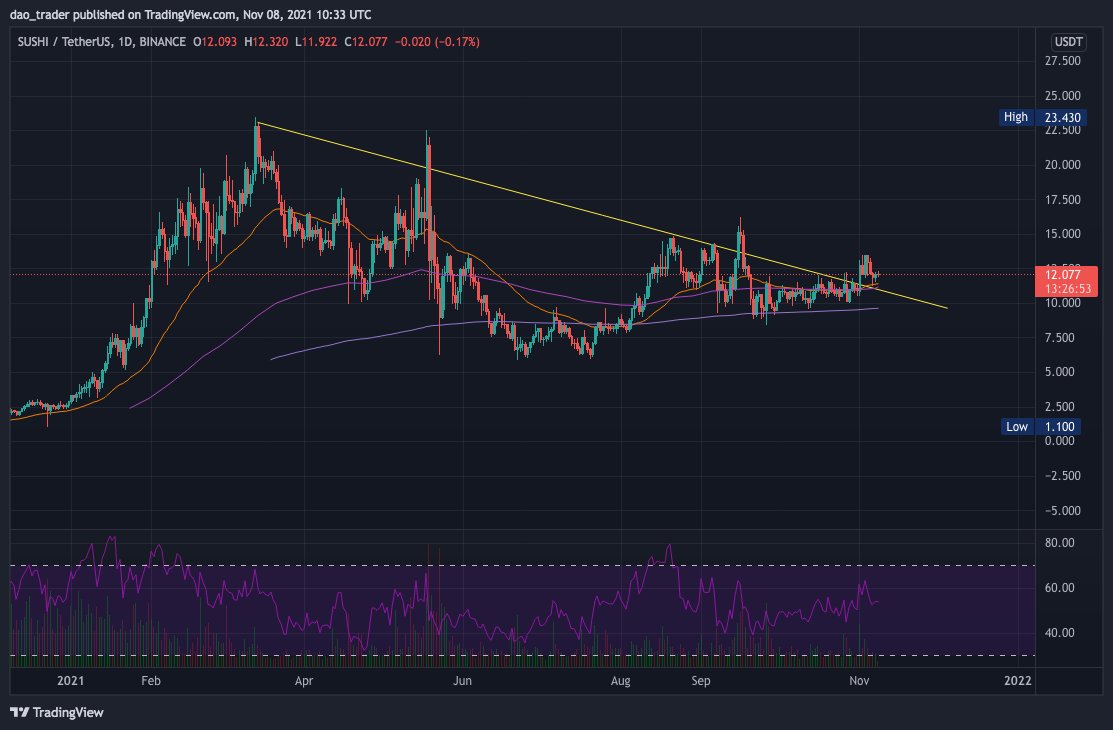Click the Jun time axis label
This screenshot has width=1113, height=730.
tap(462, 681)
